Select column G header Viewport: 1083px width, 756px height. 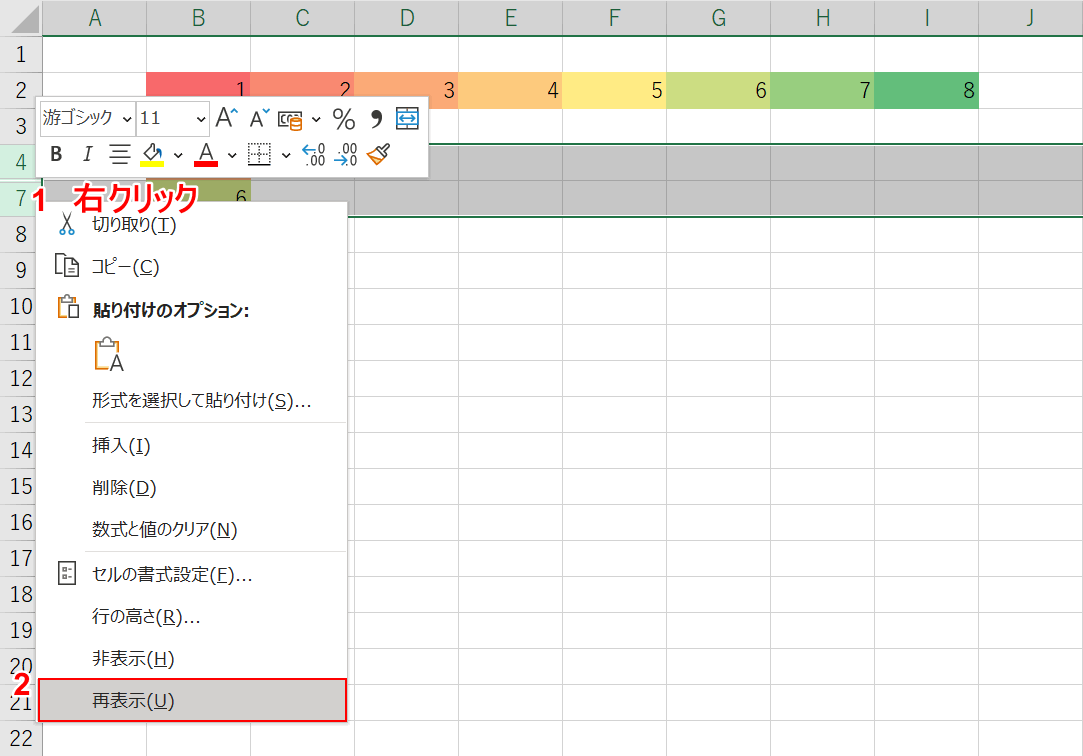pos(718,18)
